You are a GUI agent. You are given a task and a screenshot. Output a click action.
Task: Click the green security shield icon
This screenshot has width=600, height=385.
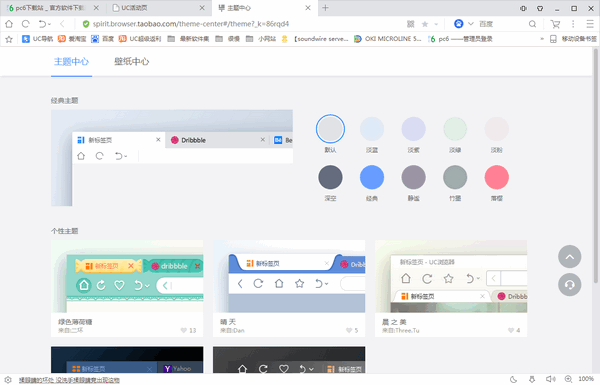click(86, 24)
